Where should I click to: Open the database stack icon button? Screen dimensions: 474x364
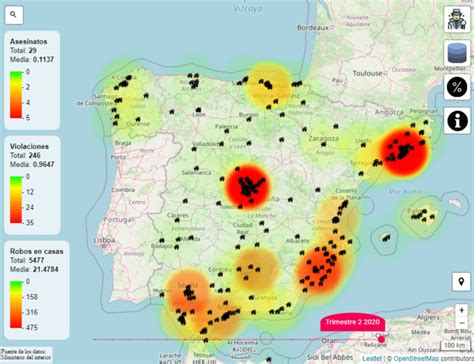pyautogui.click(x=457, y=53)
